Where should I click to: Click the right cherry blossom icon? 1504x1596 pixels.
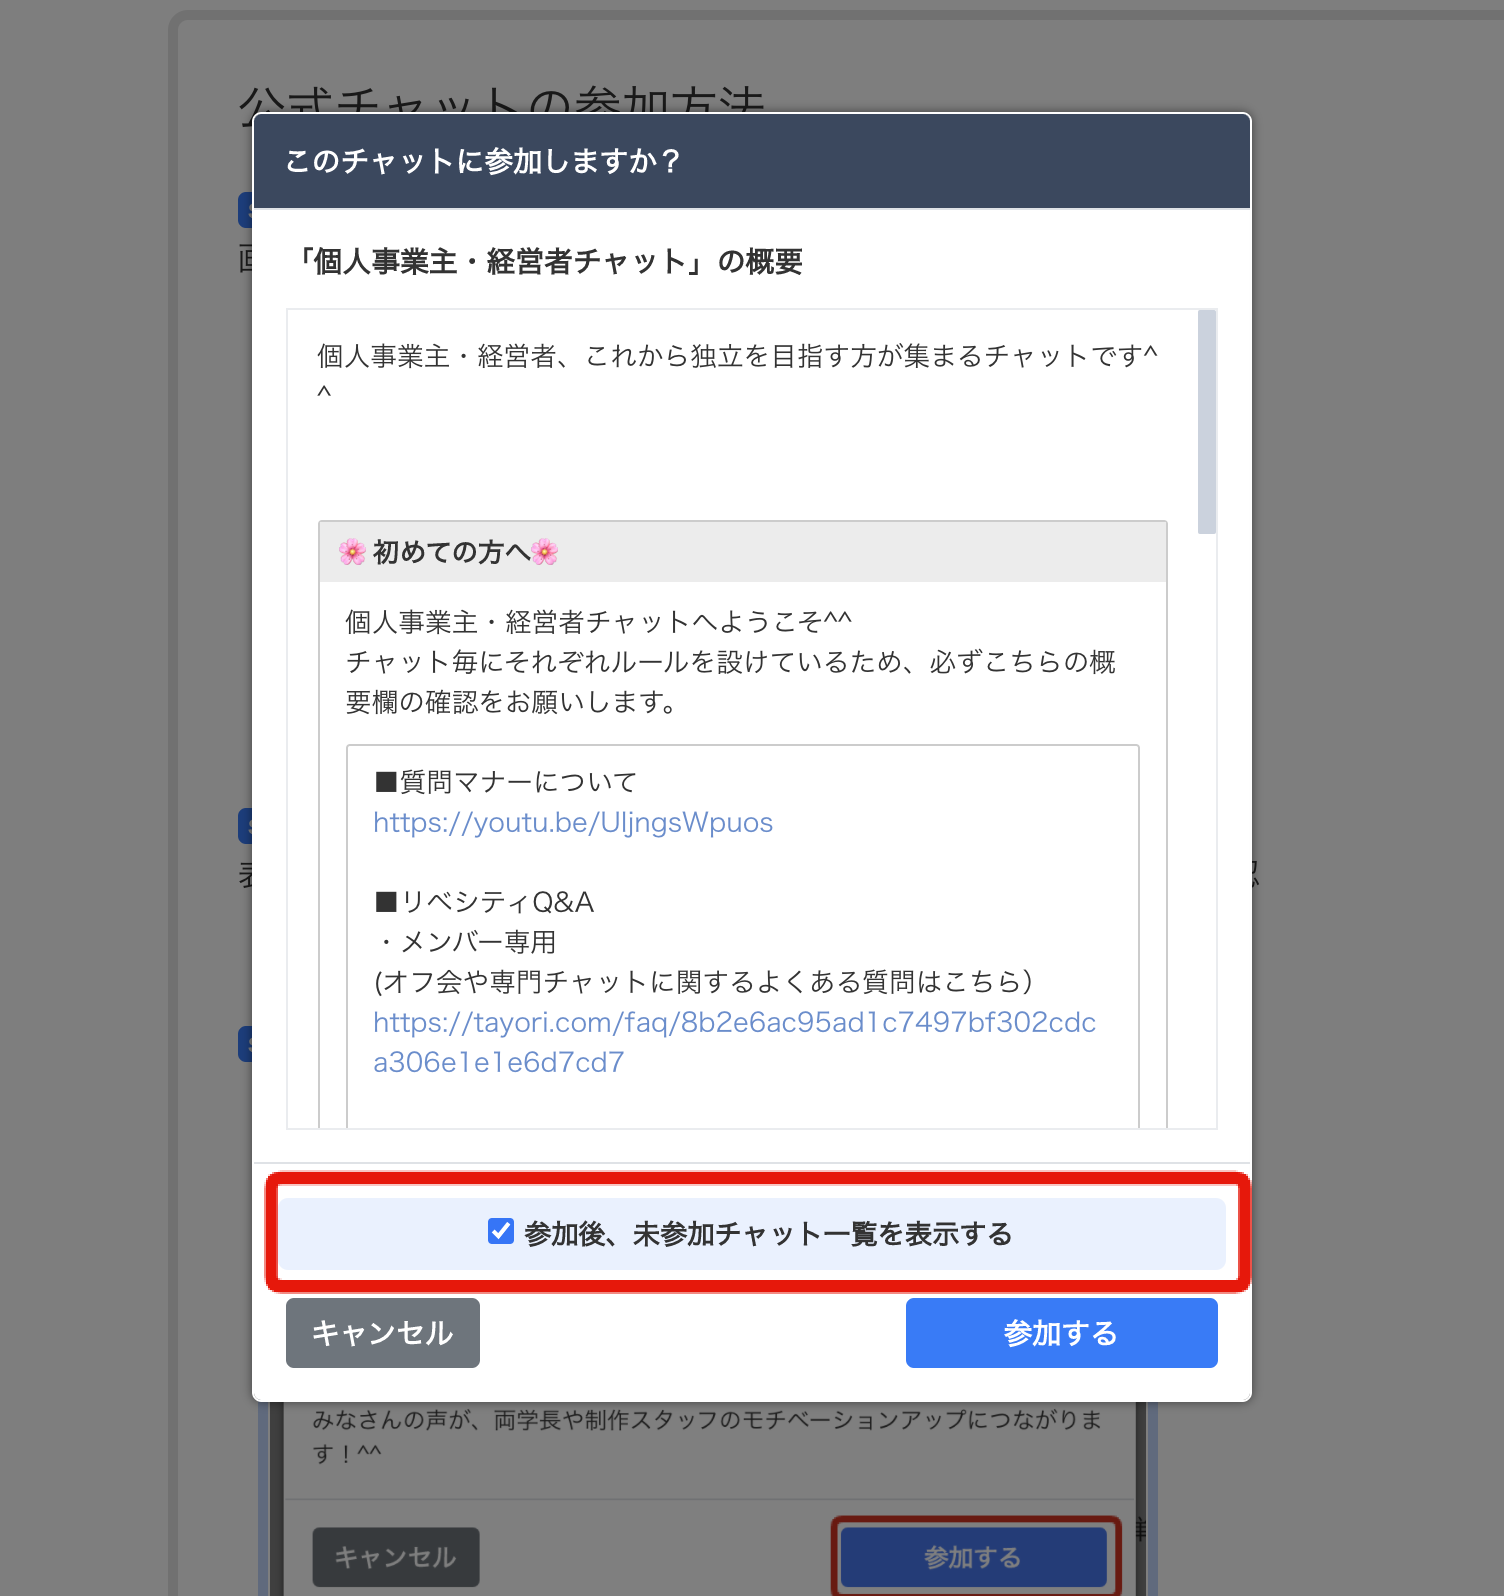pyautogui.click(x=545, y=552)
